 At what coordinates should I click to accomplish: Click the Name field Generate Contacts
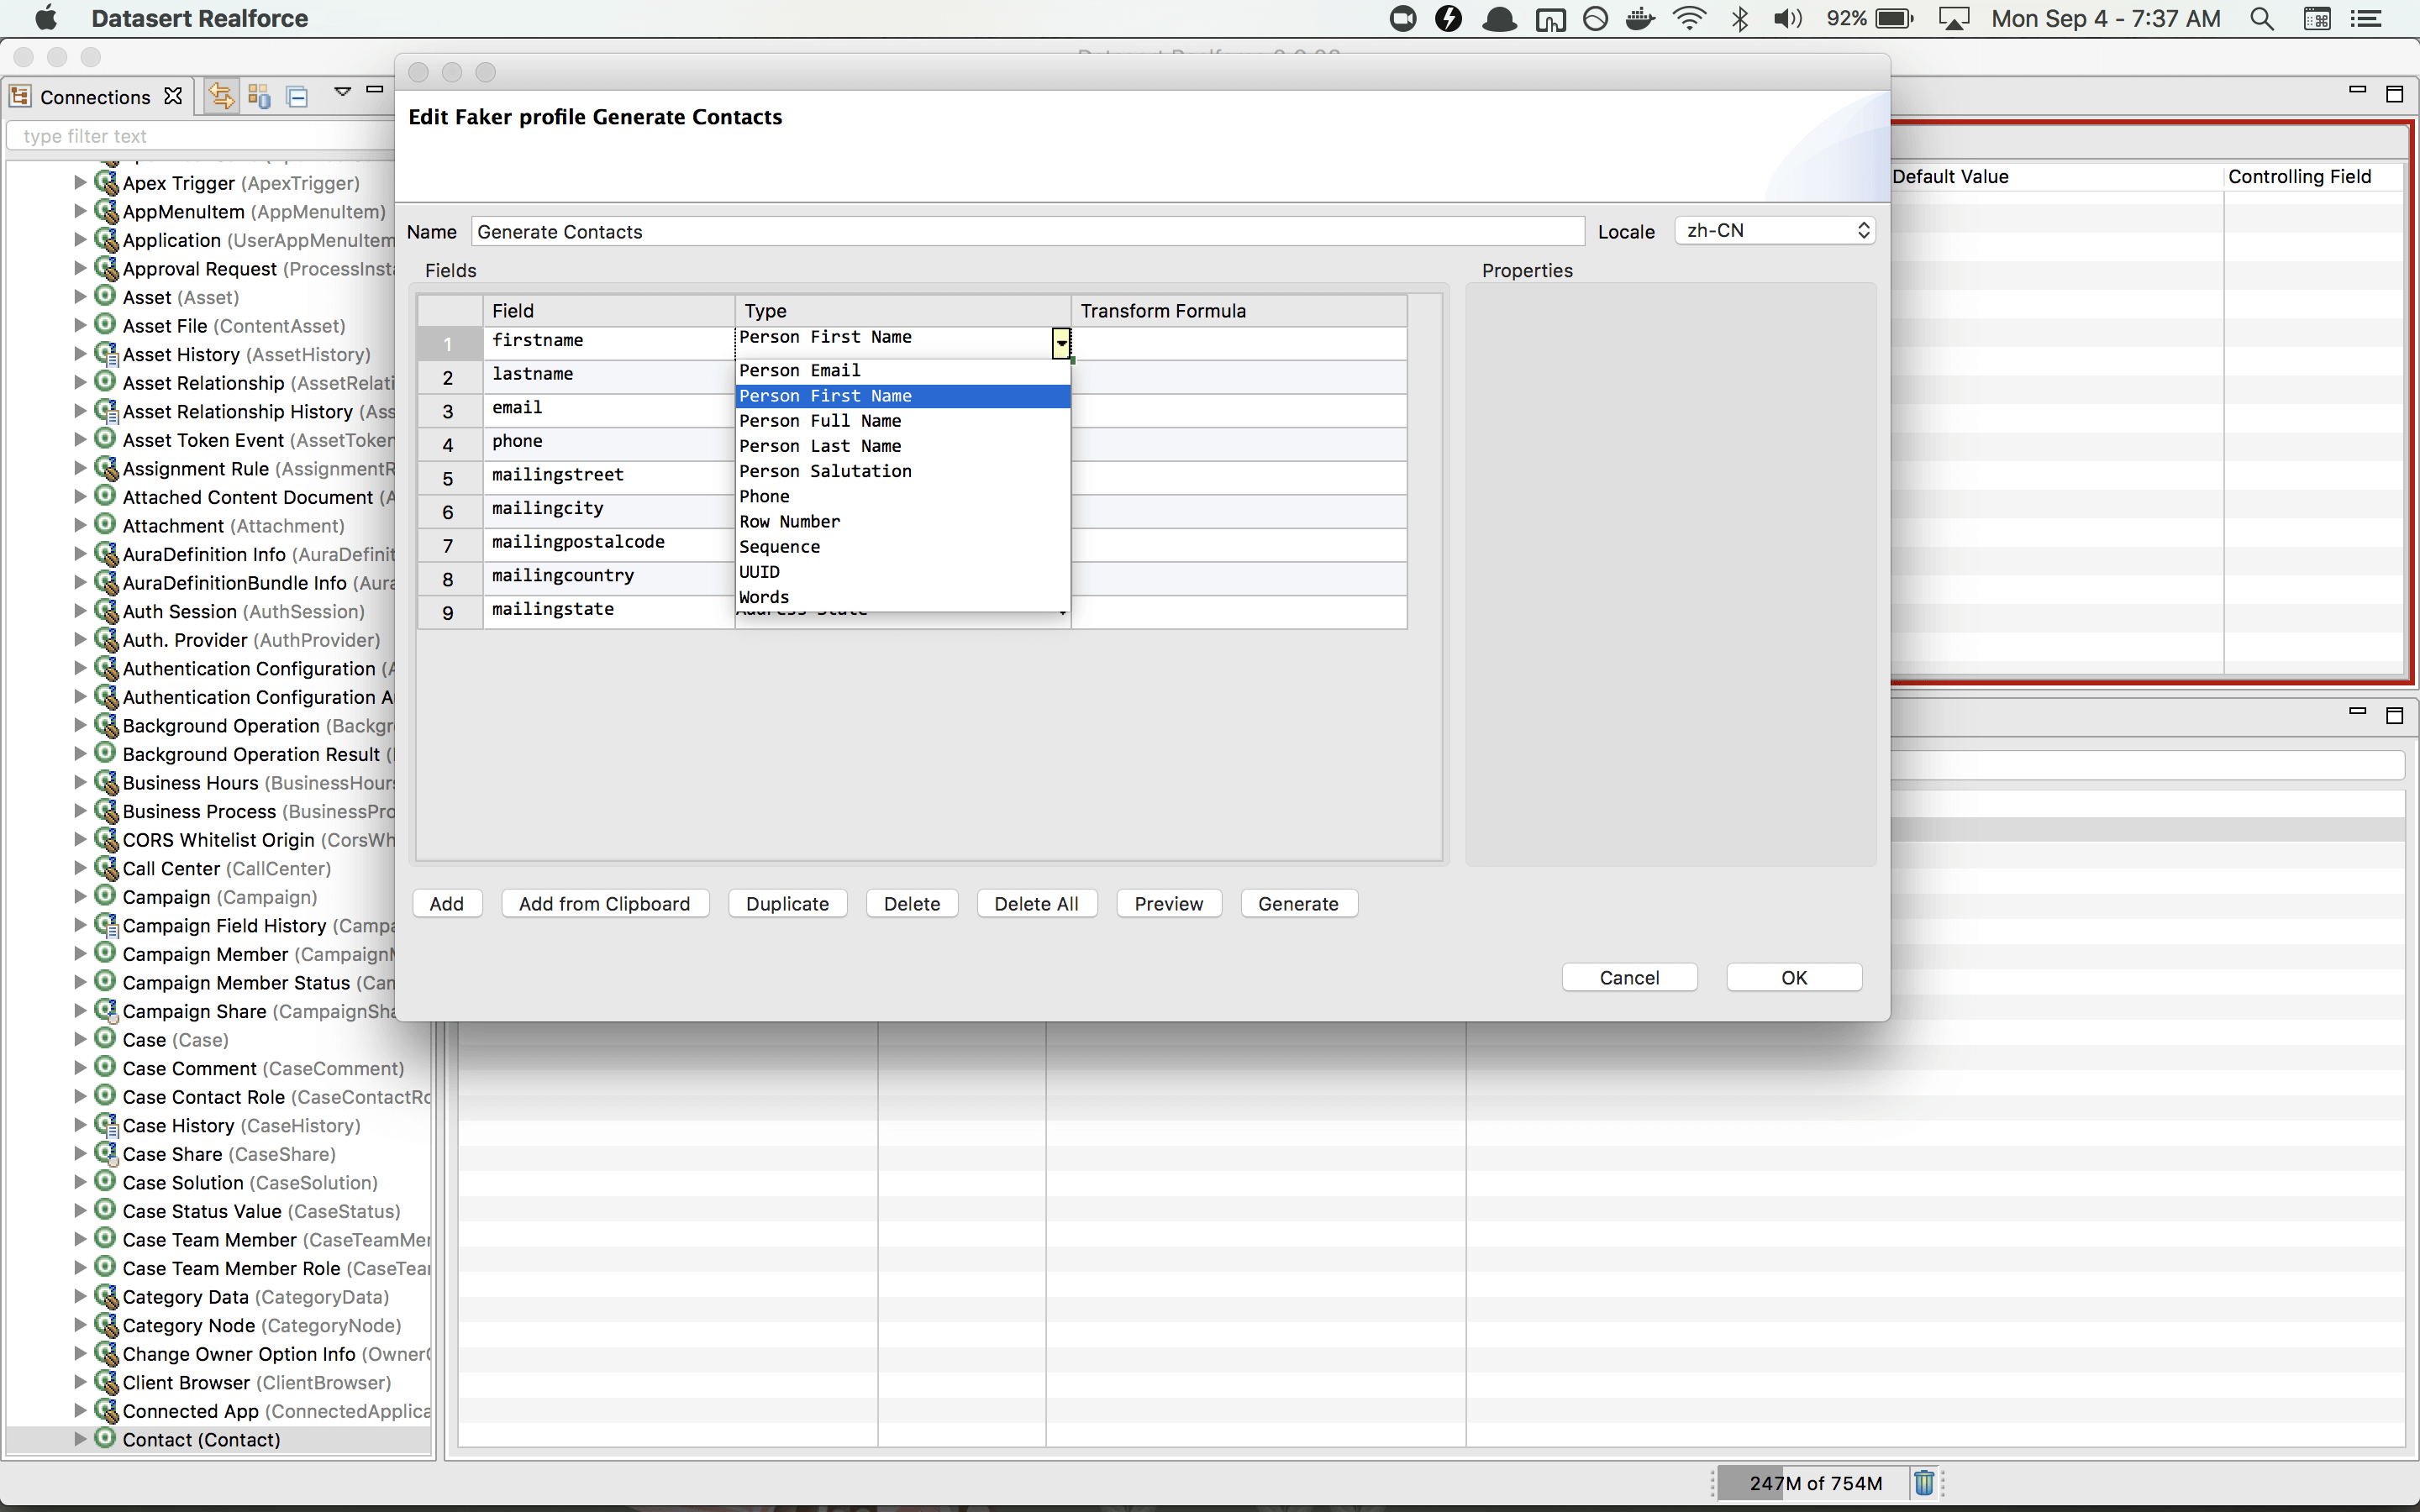click(x=1027, y=231)
